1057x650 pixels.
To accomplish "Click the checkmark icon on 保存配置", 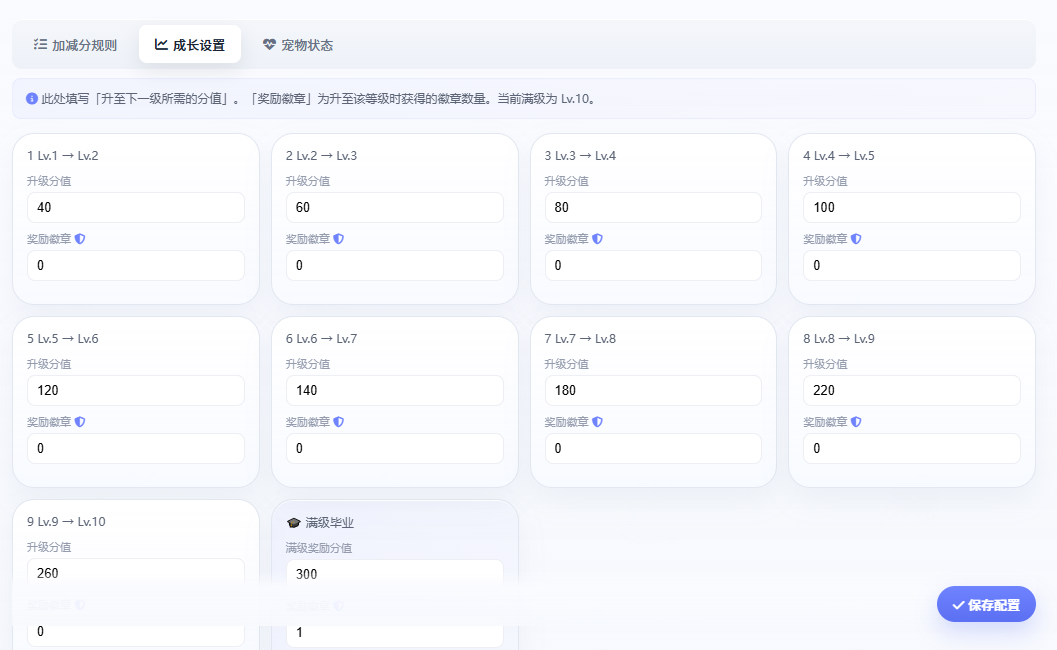I will coord(958,605).
